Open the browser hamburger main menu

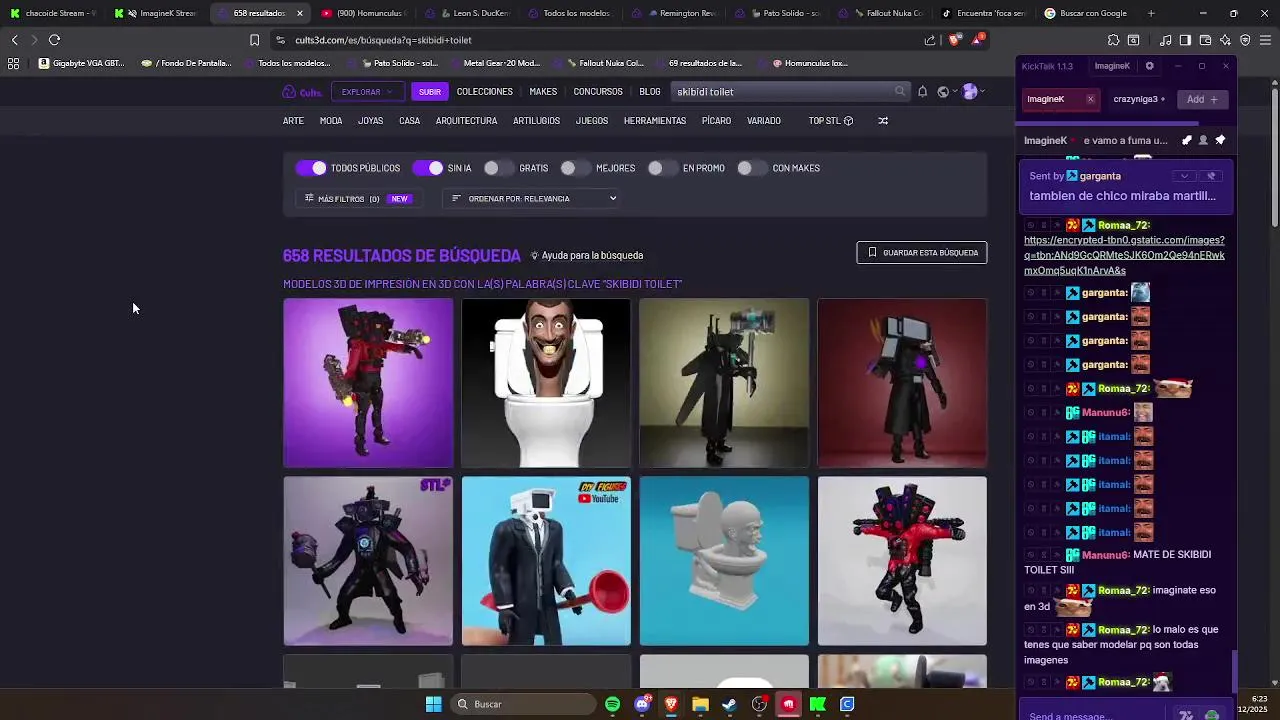click(1265, 40)
